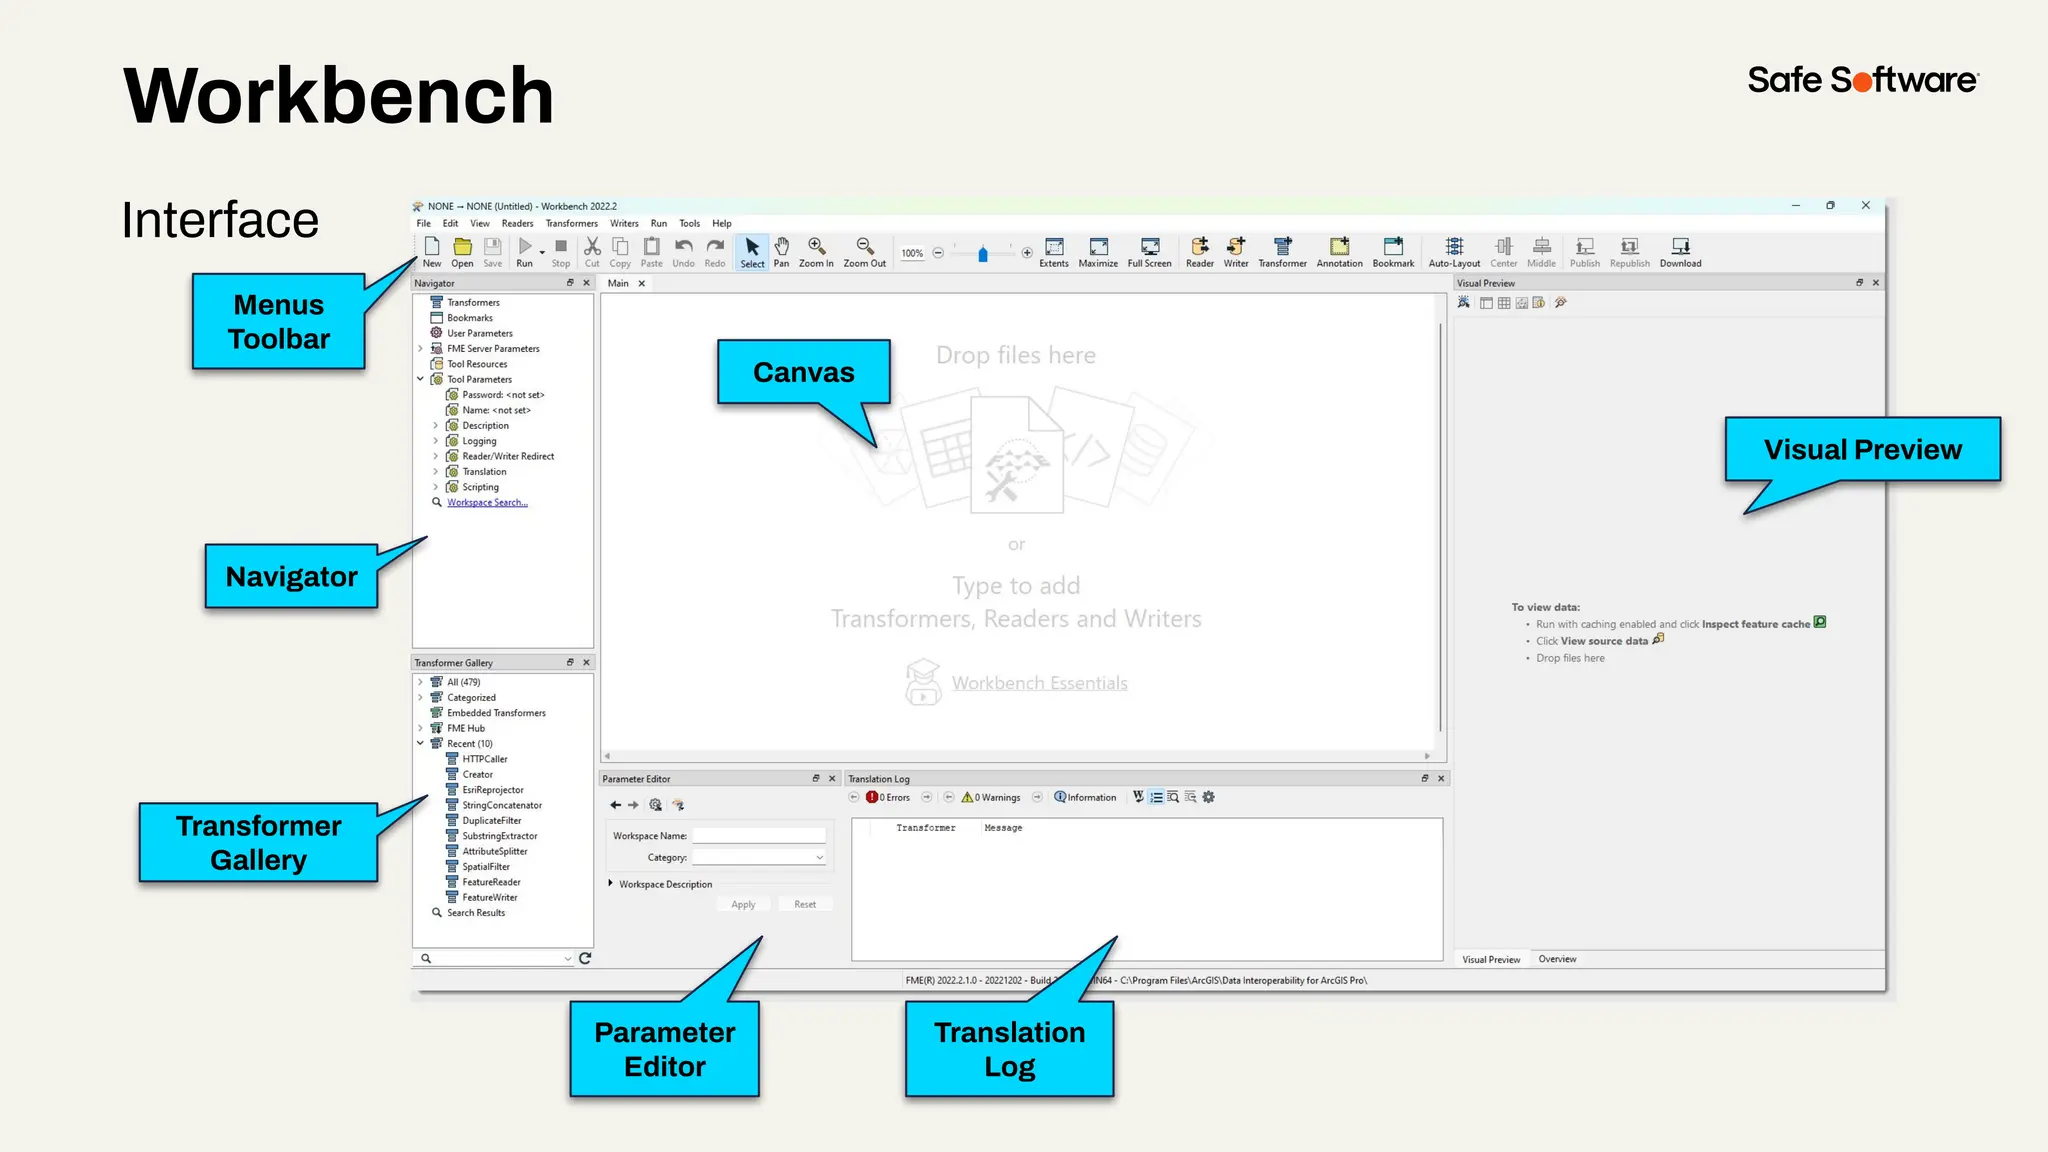The height and width of the screenshot is (1152, 2048).
Task: Click the blue zoom slider handle
Action: [983, 254]
